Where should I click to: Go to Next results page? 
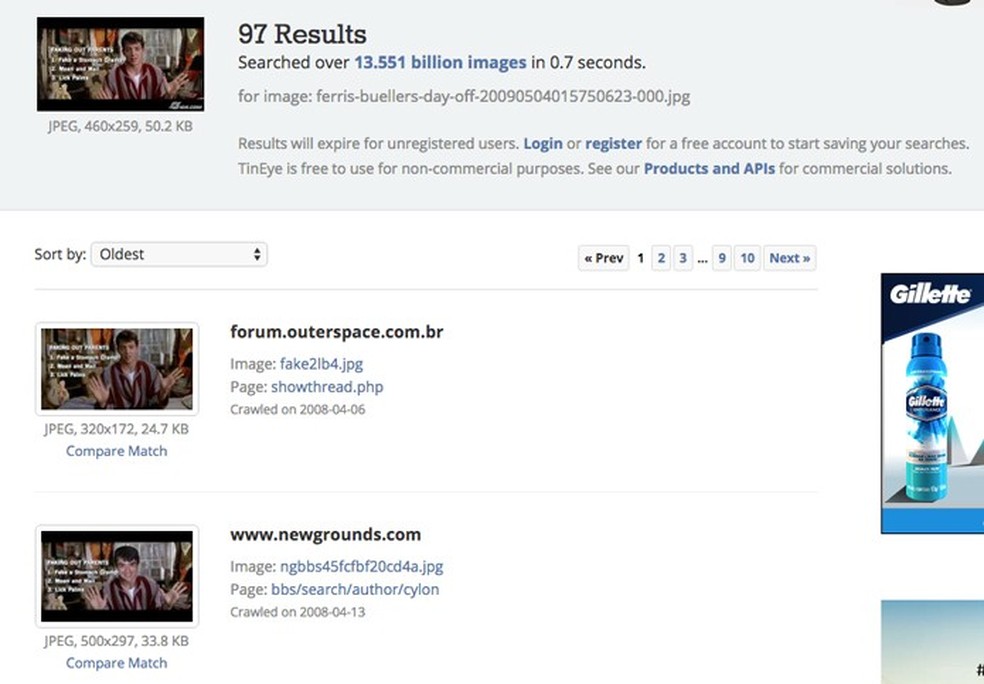[789, 258]
